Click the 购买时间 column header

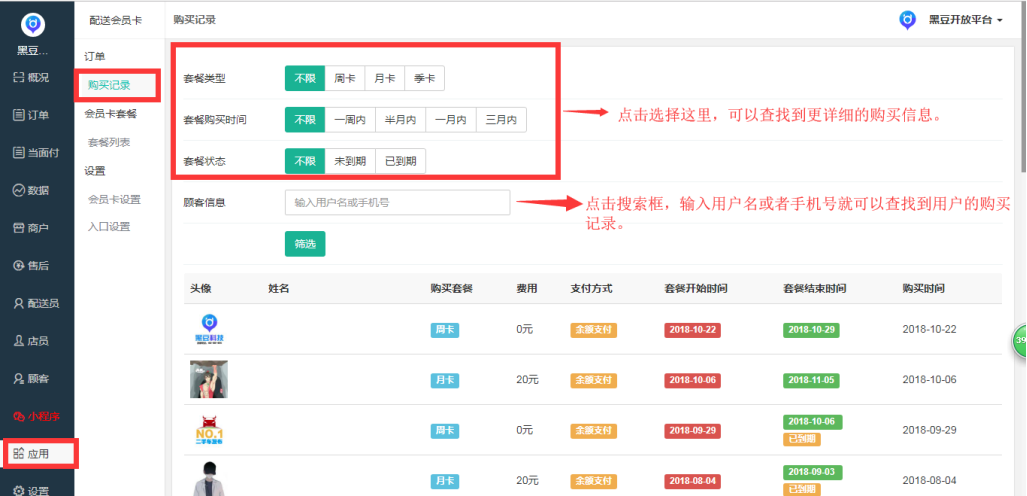click(x=923, y=288)
